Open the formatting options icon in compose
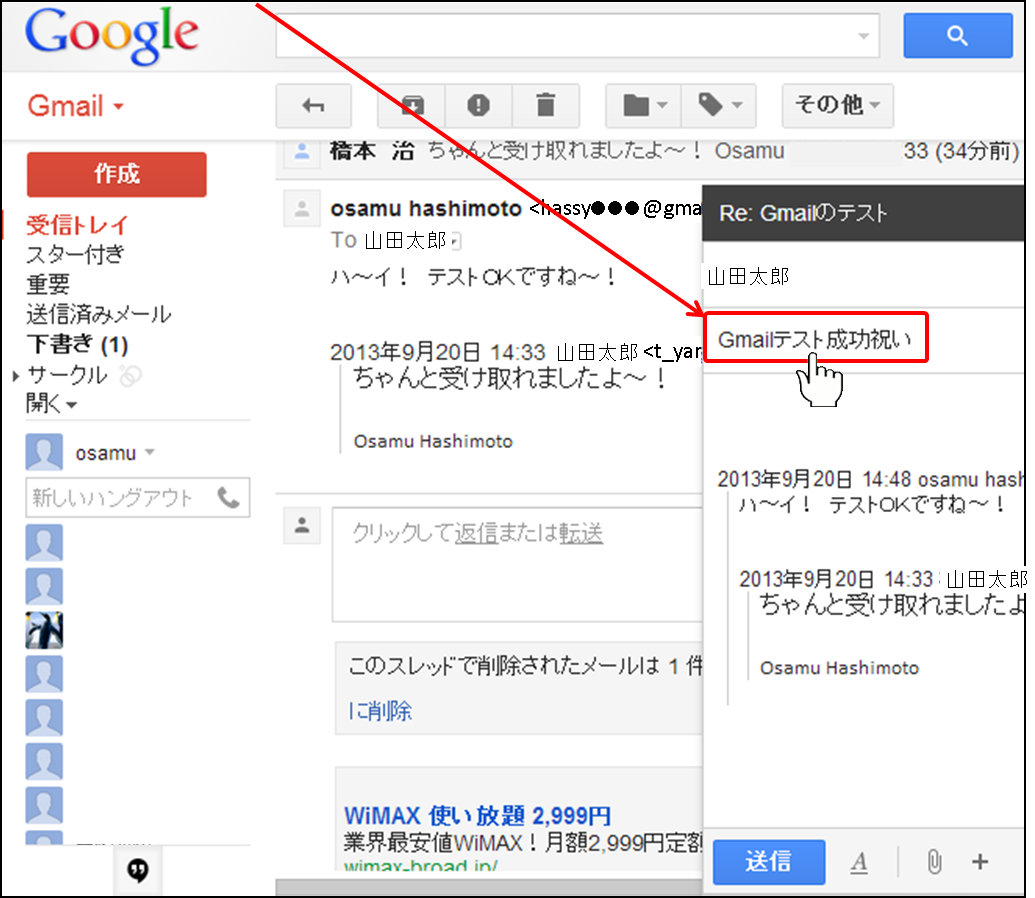 pyautogui.click(x=859, y=862)
